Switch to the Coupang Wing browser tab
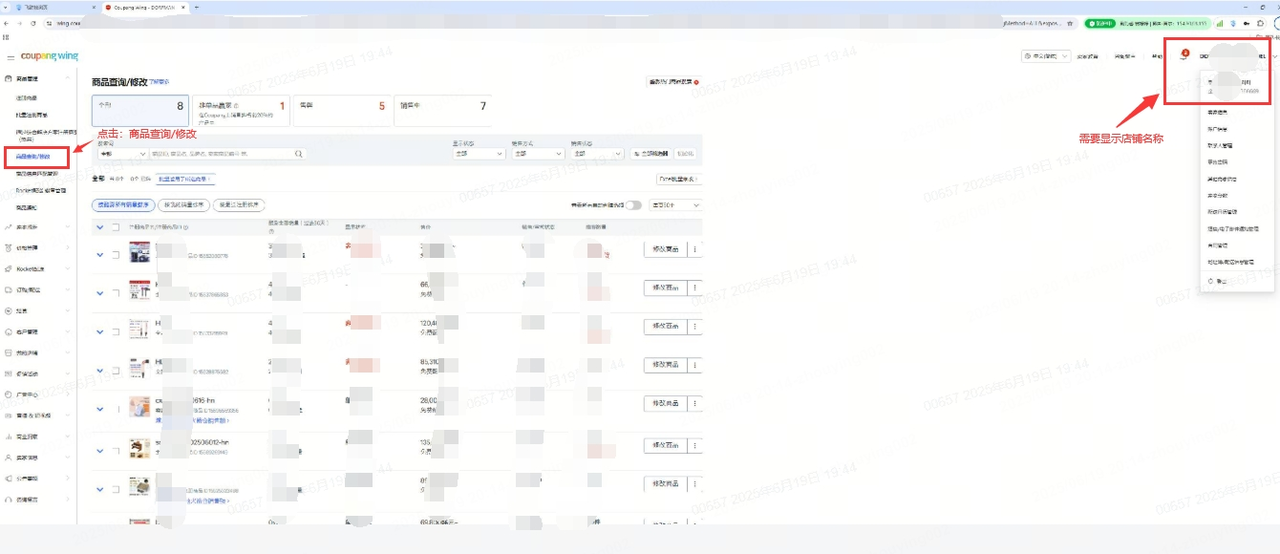 point(145,7)
